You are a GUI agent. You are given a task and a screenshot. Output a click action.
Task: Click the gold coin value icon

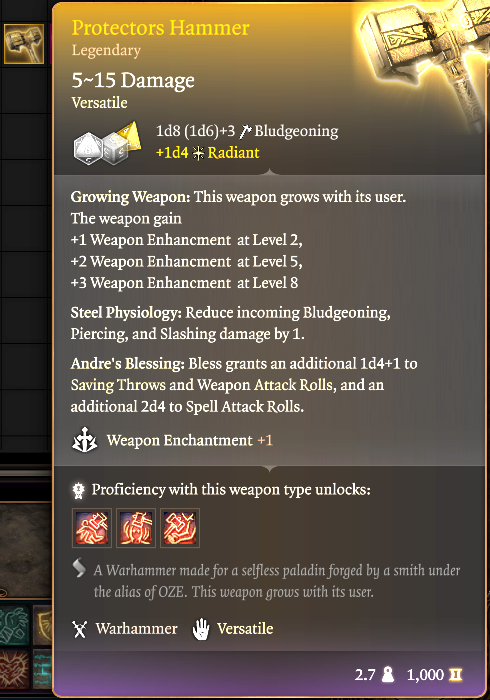455,675
